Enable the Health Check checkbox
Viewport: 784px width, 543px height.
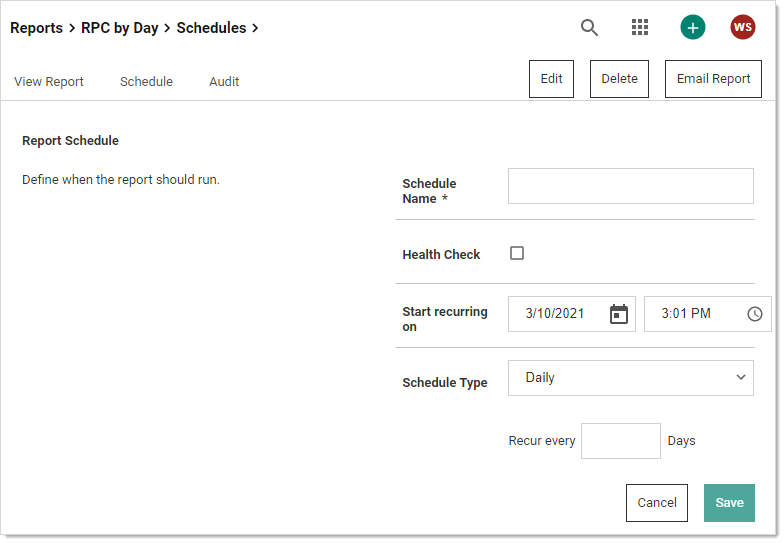pyautogui.click(x=517, y=254)
